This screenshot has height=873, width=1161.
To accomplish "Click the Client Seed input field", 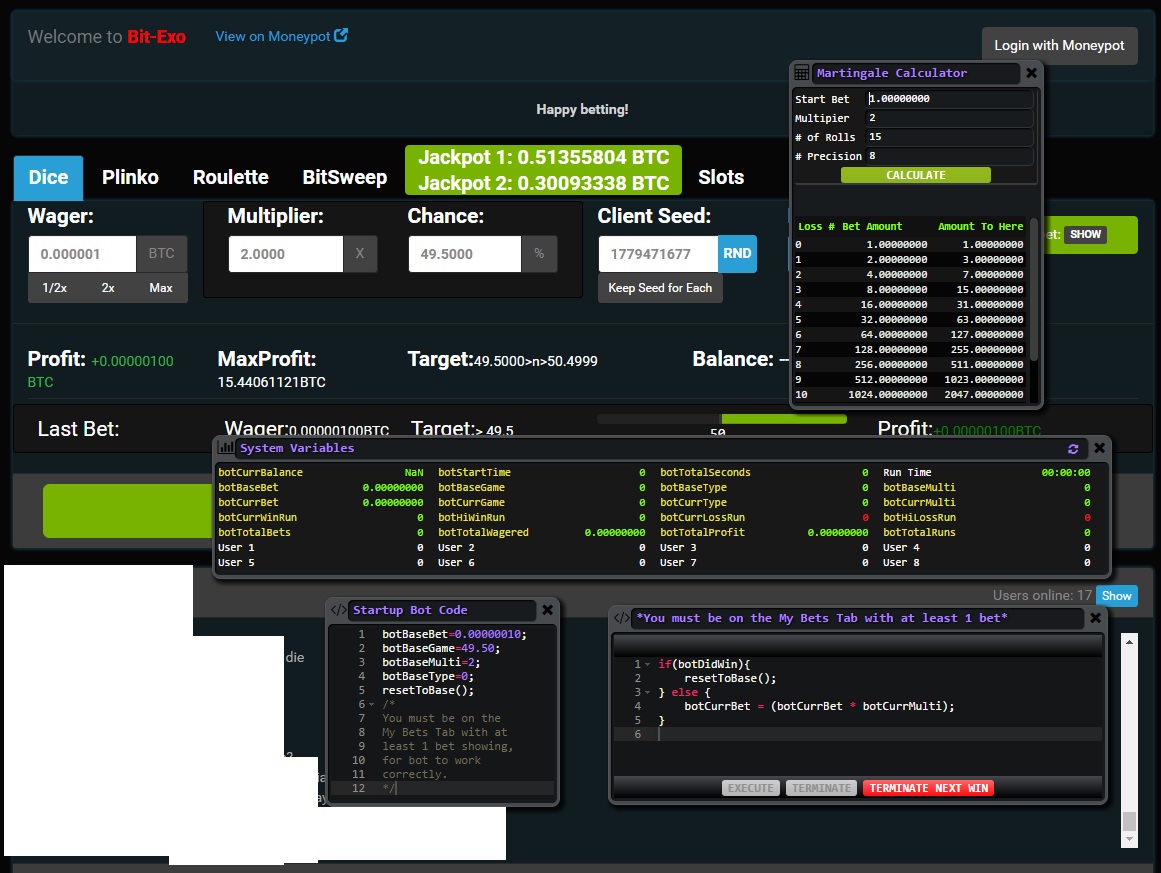I will pos(658,254).
